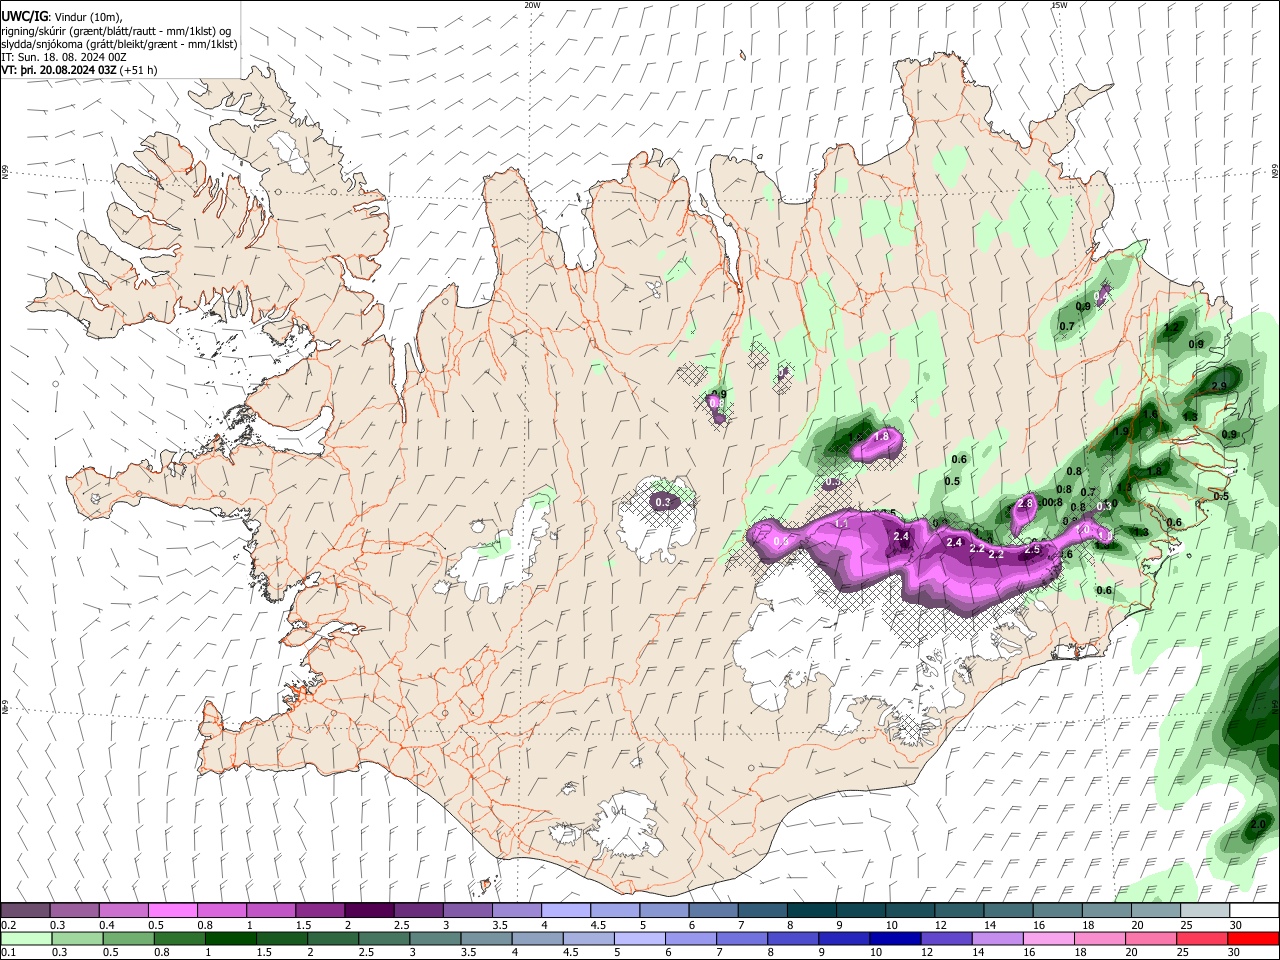Click the '0.3' value over the Hofsjökull glacier
This screenshot has width=1280, height=960.
click(x=662, y=502)
